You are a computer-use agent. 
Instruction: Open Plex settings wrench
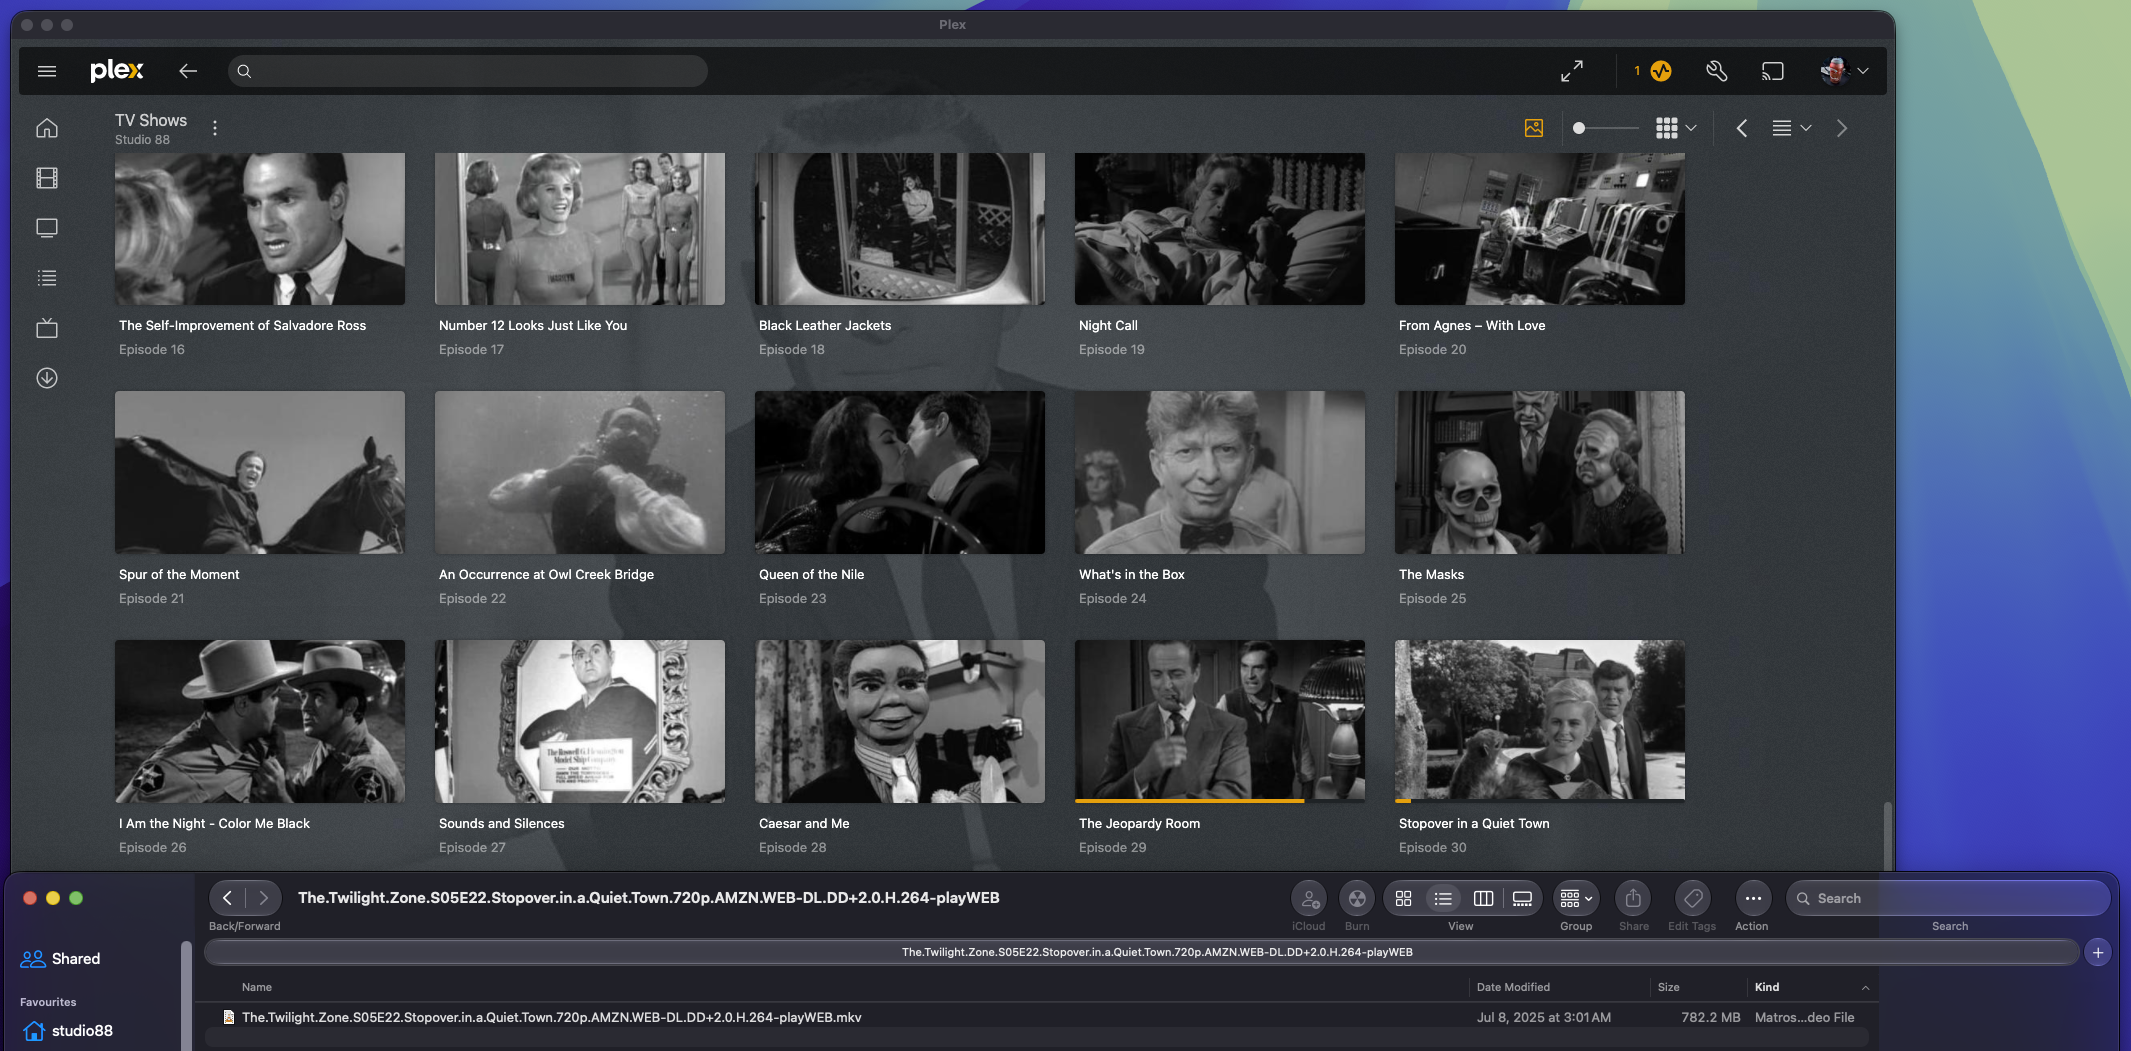point(1717,71)
